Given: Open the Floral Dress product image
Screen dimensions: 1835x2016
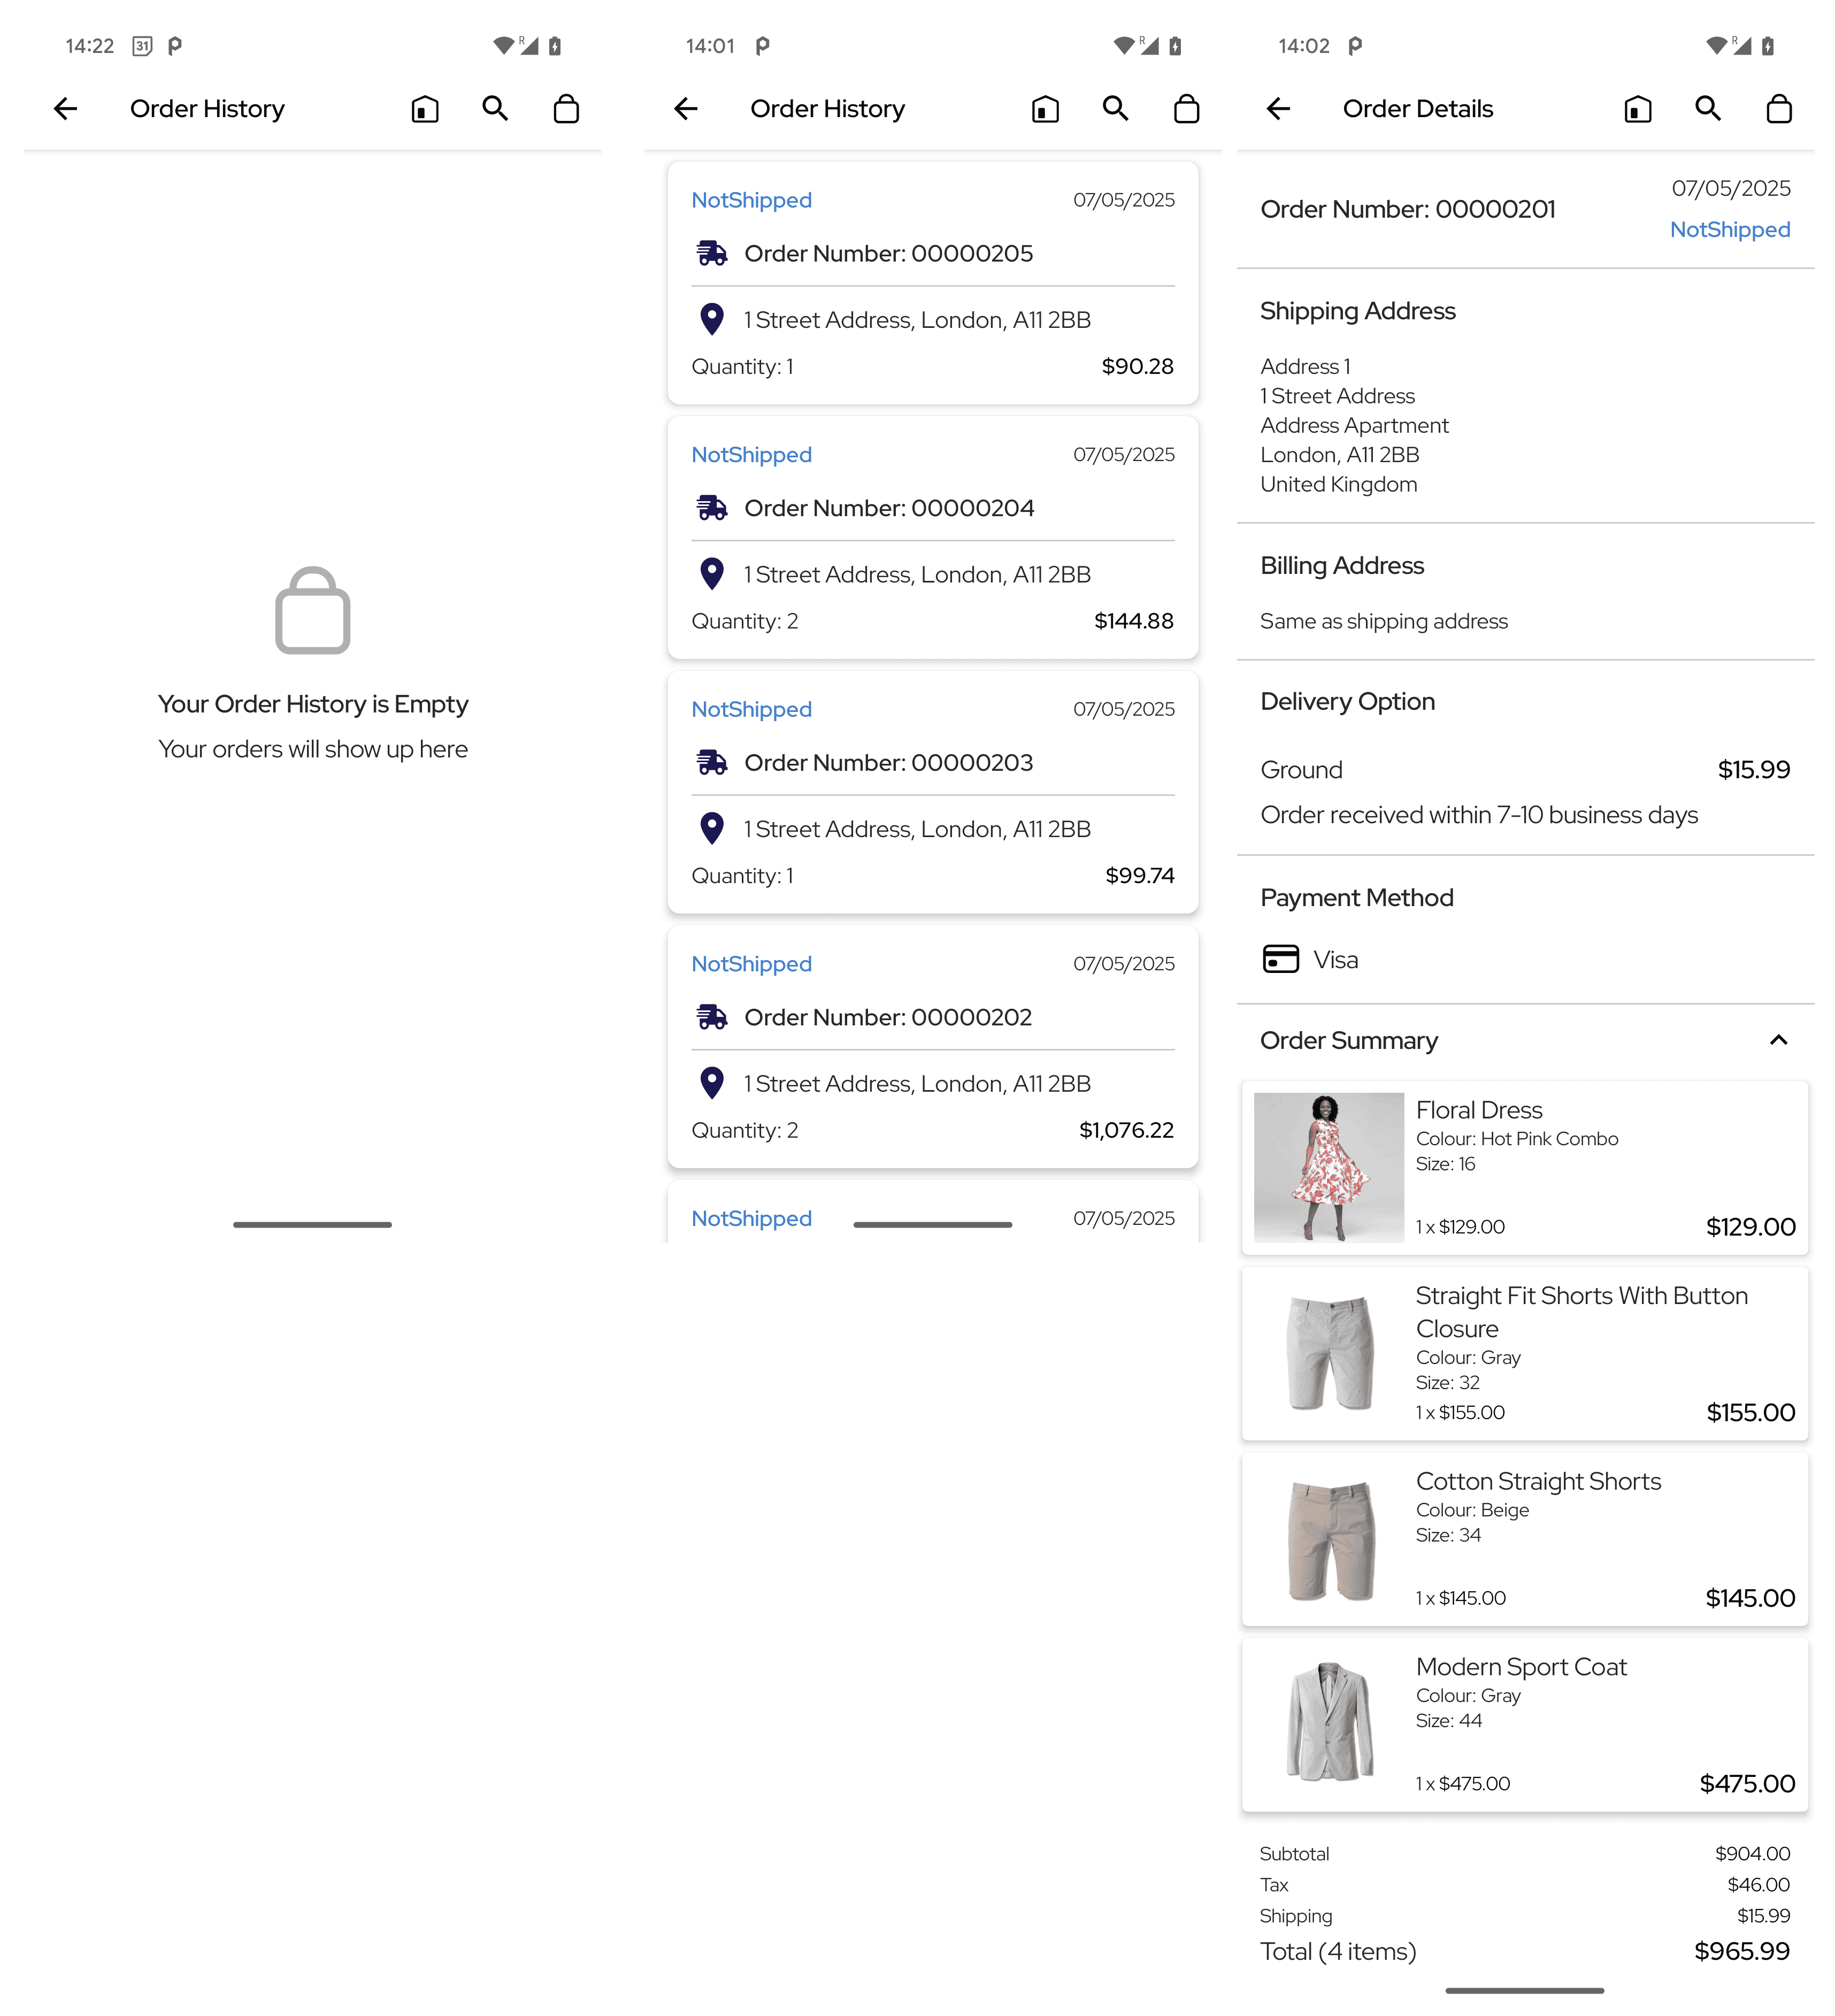Looking at the screenshot, I should 1329,1168.
